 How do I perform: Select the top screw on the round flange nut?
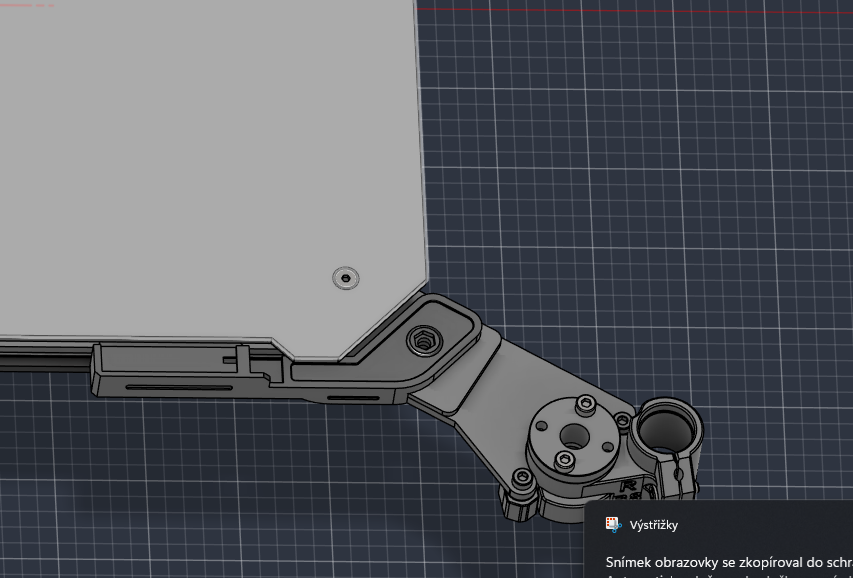tap(585, 403)
